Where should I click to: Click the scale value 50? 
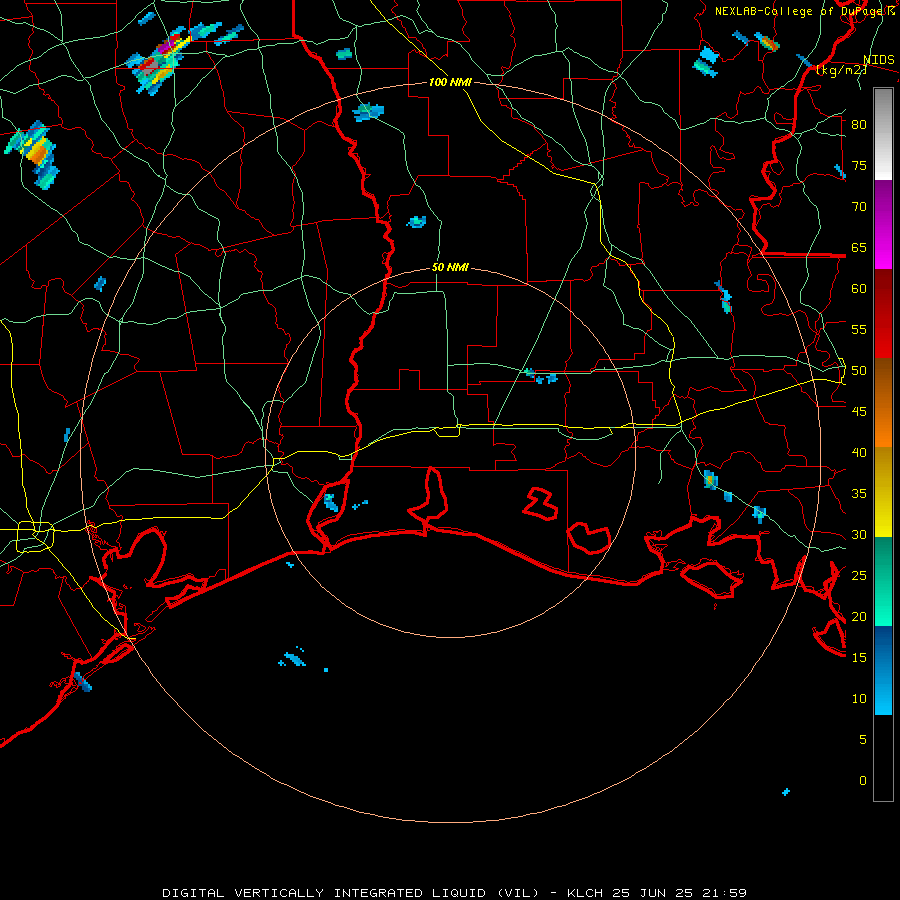tap(859, 371)
